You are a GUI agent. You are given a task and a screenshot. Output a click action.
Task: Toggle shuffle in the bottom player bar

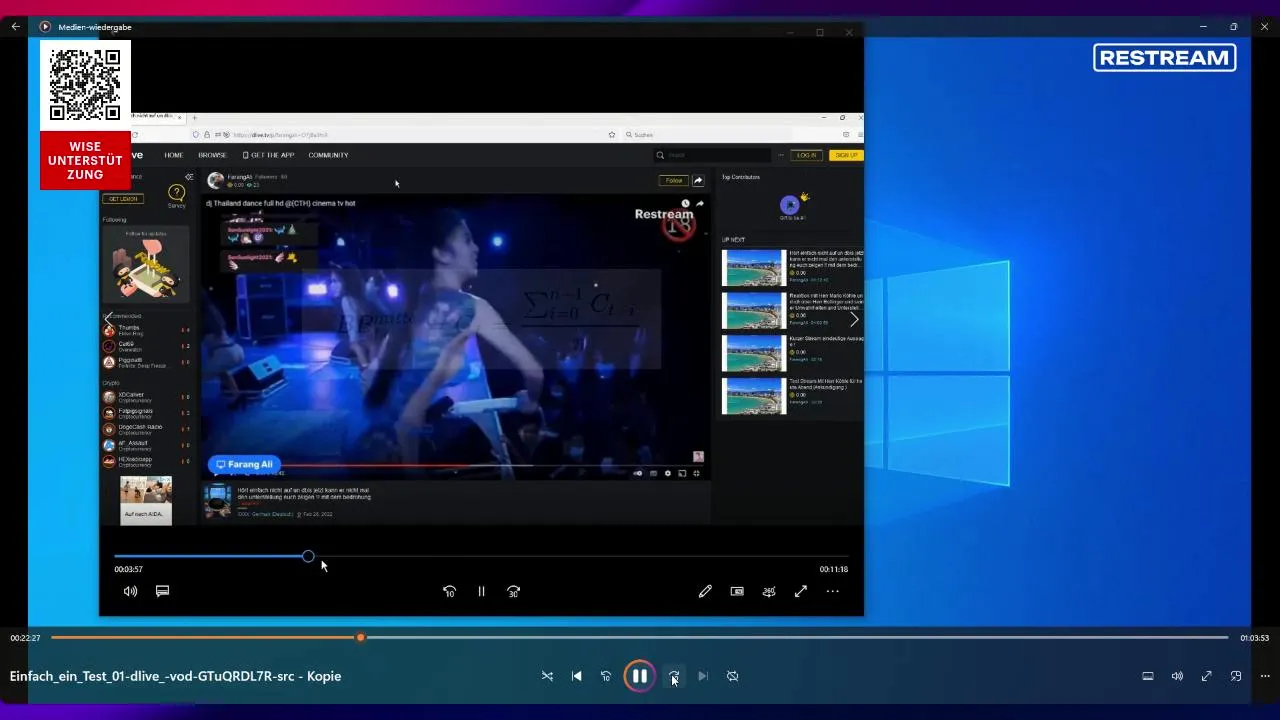pyautogui.click(x=547, y=676)
